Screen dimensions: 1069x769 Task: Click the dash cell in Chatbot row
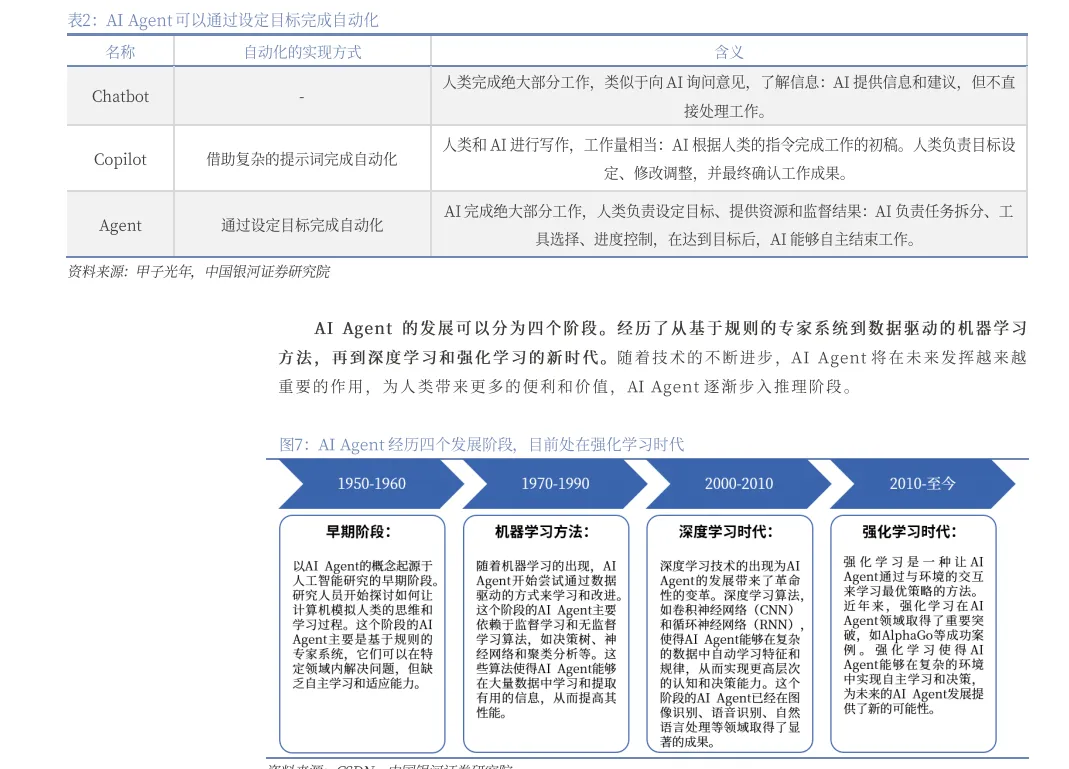(x=302, y=97)
